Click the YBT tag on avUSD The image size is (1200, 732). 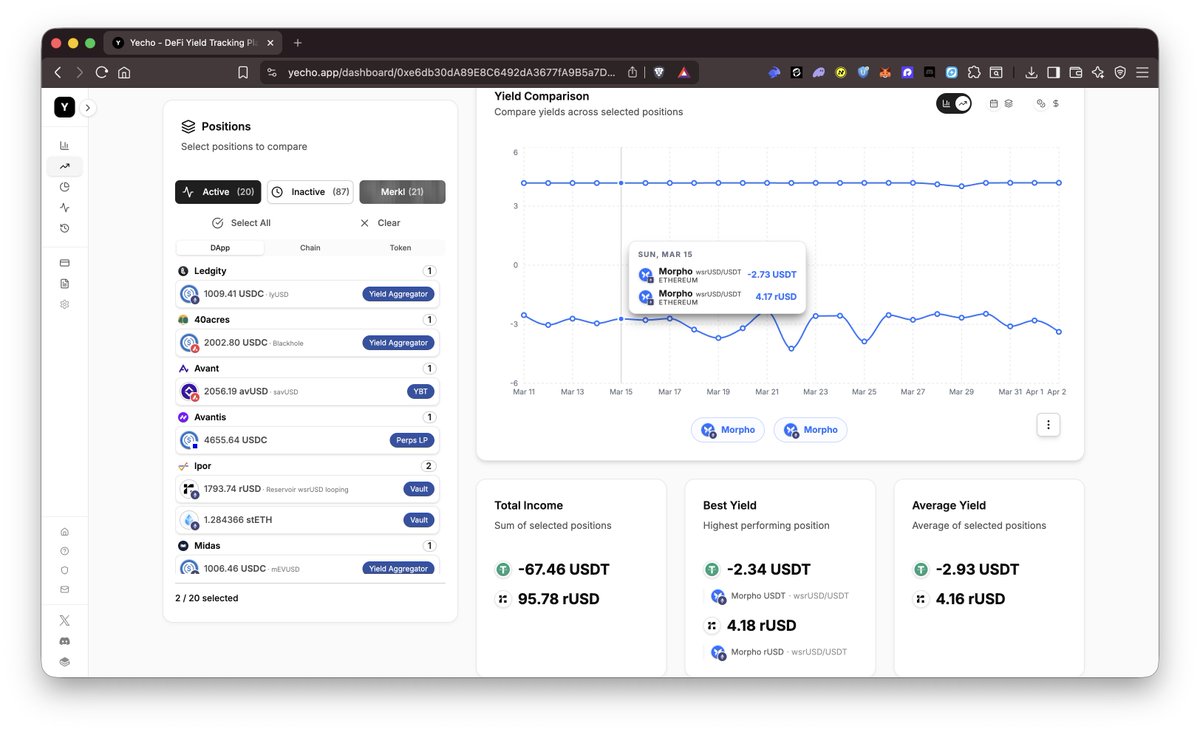point(421,391)
